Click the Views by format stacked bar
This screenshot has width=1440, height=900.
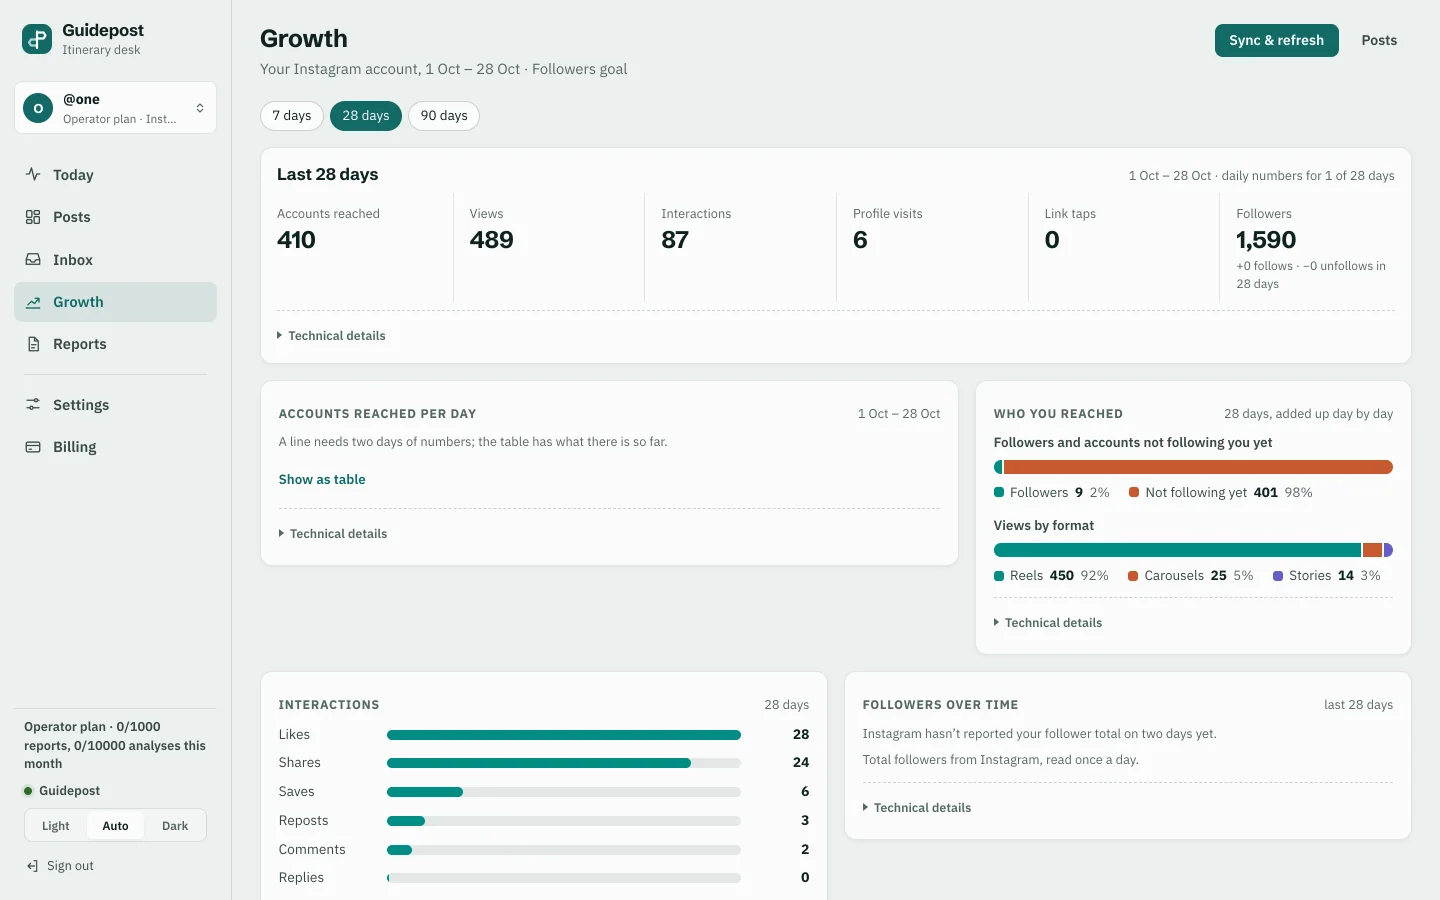(x=1193, y=550)
